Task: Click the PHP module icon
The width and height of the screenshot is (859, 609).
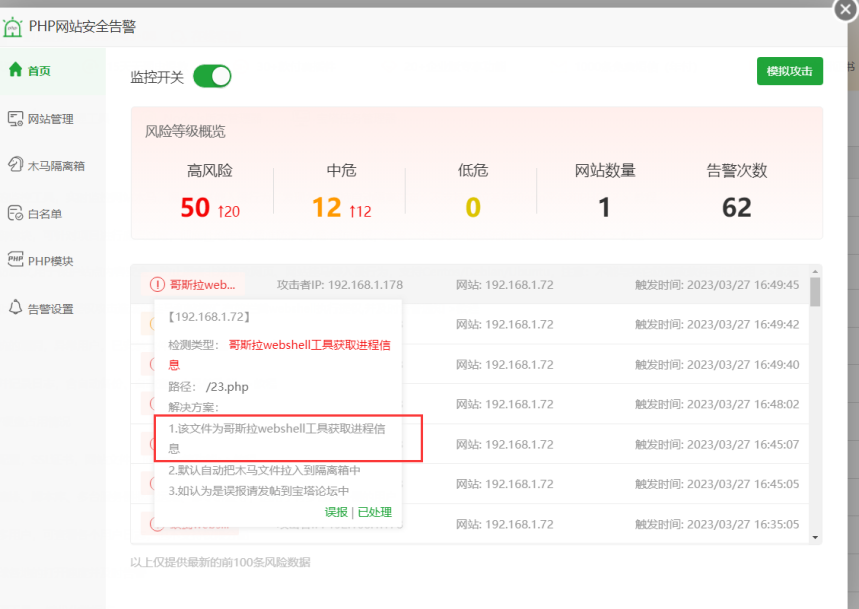Action: point(15,260)
